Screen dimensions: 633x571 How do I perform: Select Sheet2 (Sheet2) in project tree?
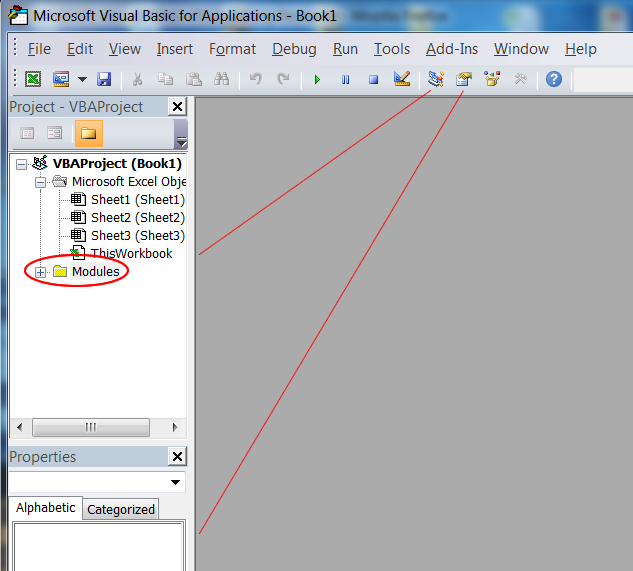pos(138,218)
